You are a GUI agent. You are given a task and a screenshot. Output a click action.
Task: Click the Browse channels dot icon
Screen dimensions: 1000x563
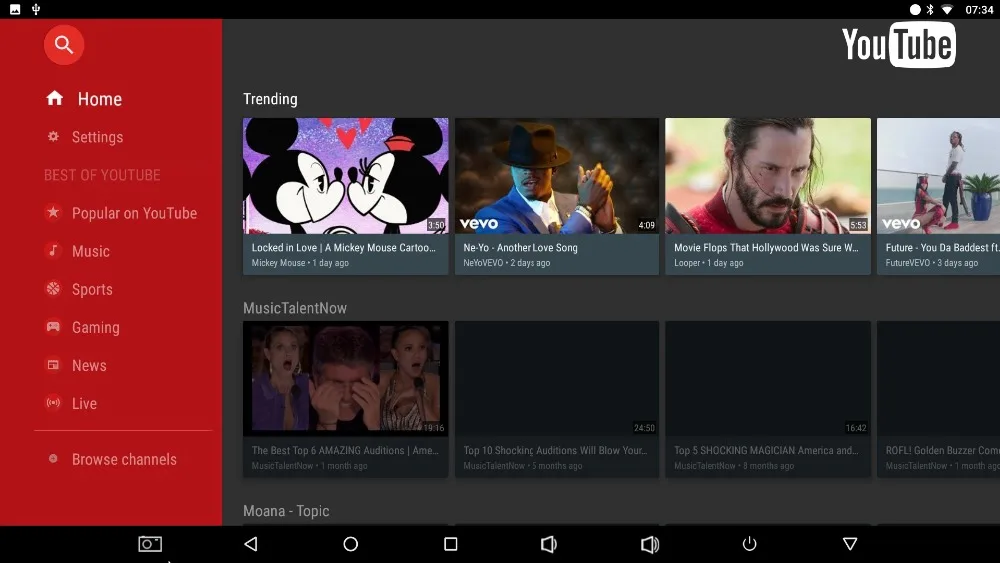pos(54,458)
